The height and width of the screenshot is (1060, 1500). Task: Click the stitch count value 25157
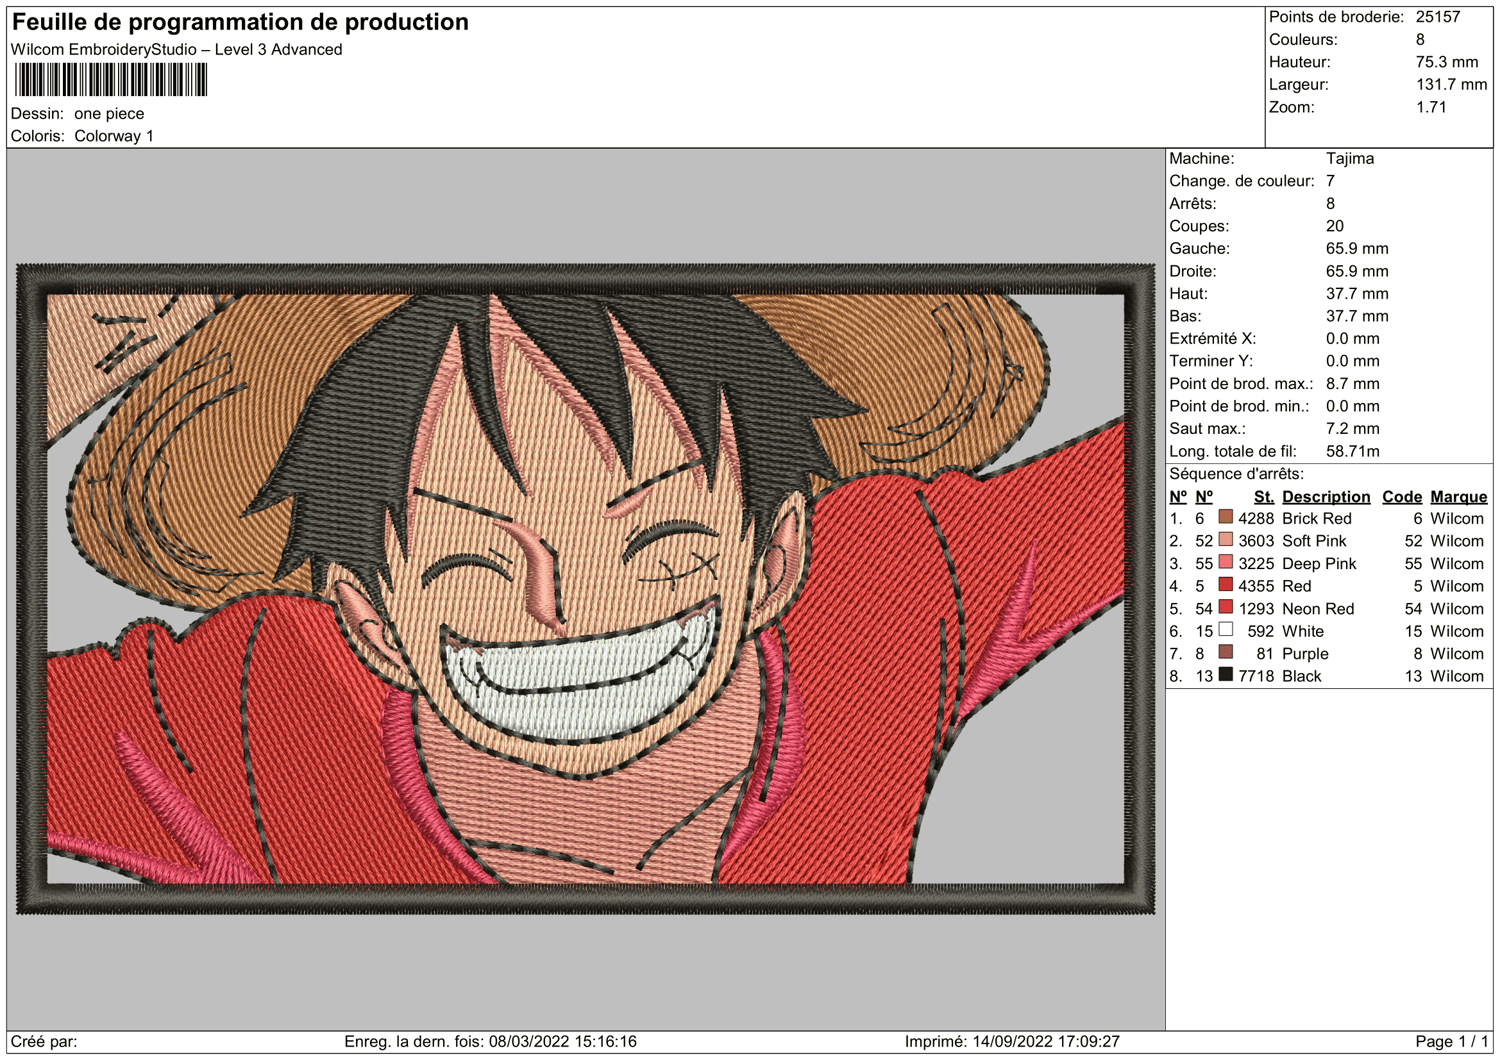coord(1438,17)
